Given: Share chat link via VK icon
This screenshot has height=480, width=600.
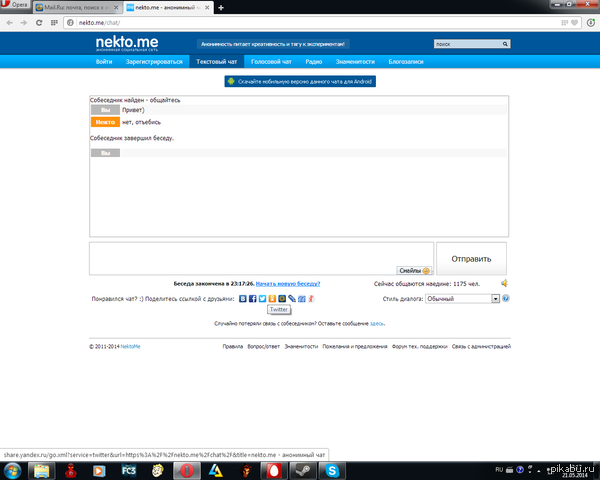Looking at the screenshot, I should pyautogui.click(x=242, y=298).
